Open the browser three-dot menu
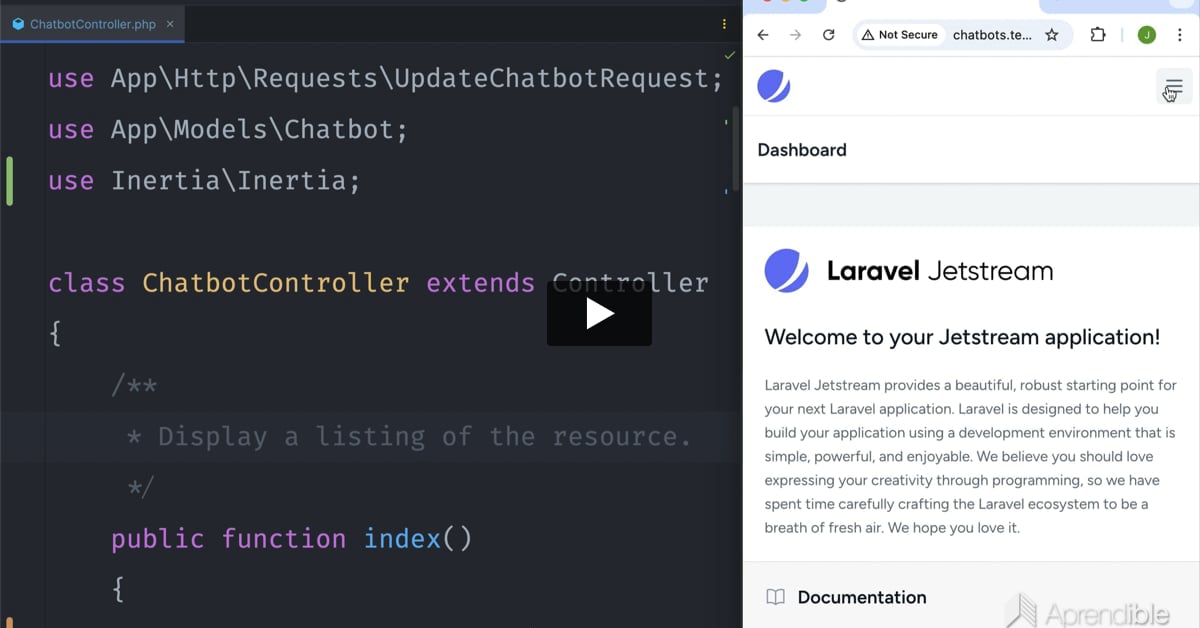This screenshot has height=628, width=1200. click(1179, 35)
